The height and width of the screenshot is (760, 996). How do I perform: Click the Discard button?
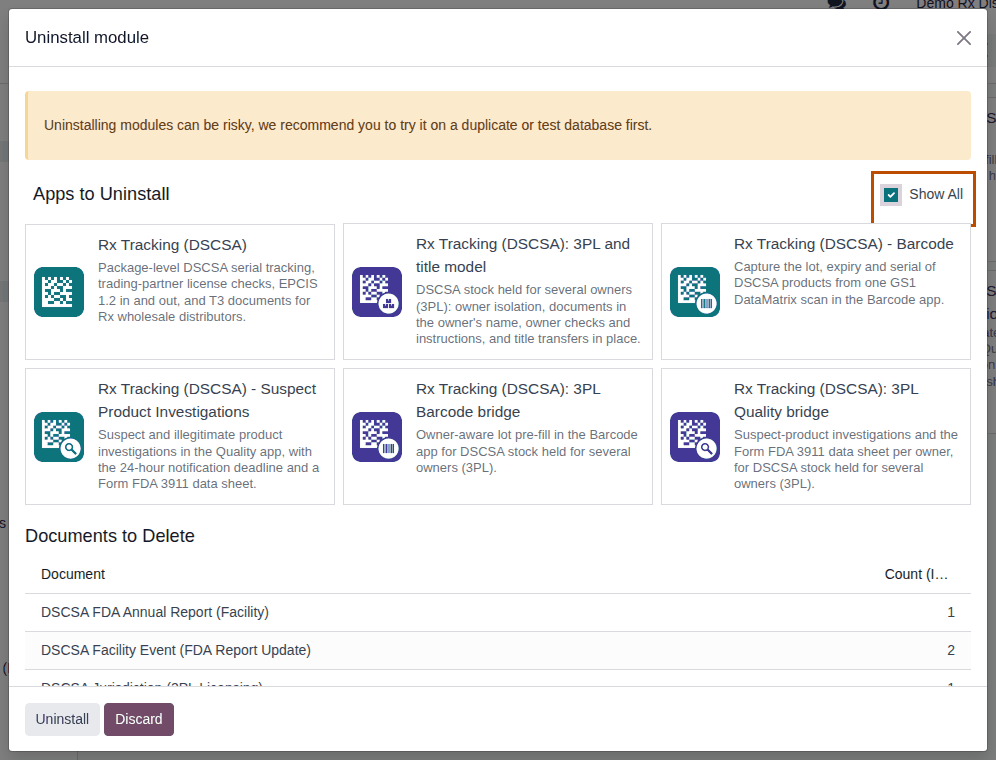pos(138,719)
